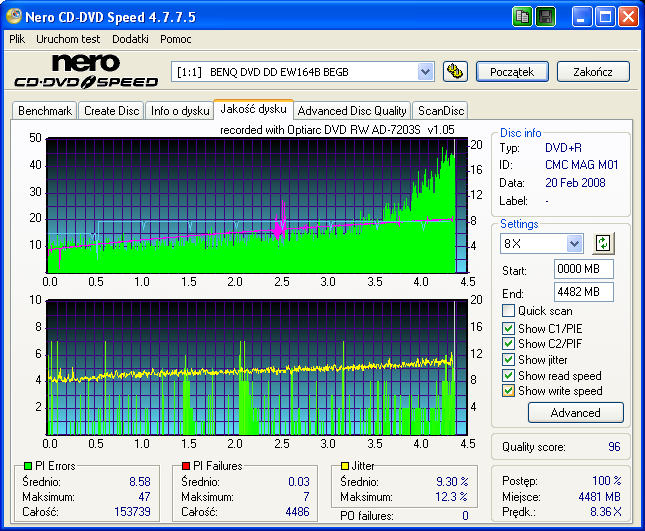Image resolution: width=645 pixels, height=531 pixels.
Task: Go to Advanced Disc Quality tab
Action: [x=352, y=111]
